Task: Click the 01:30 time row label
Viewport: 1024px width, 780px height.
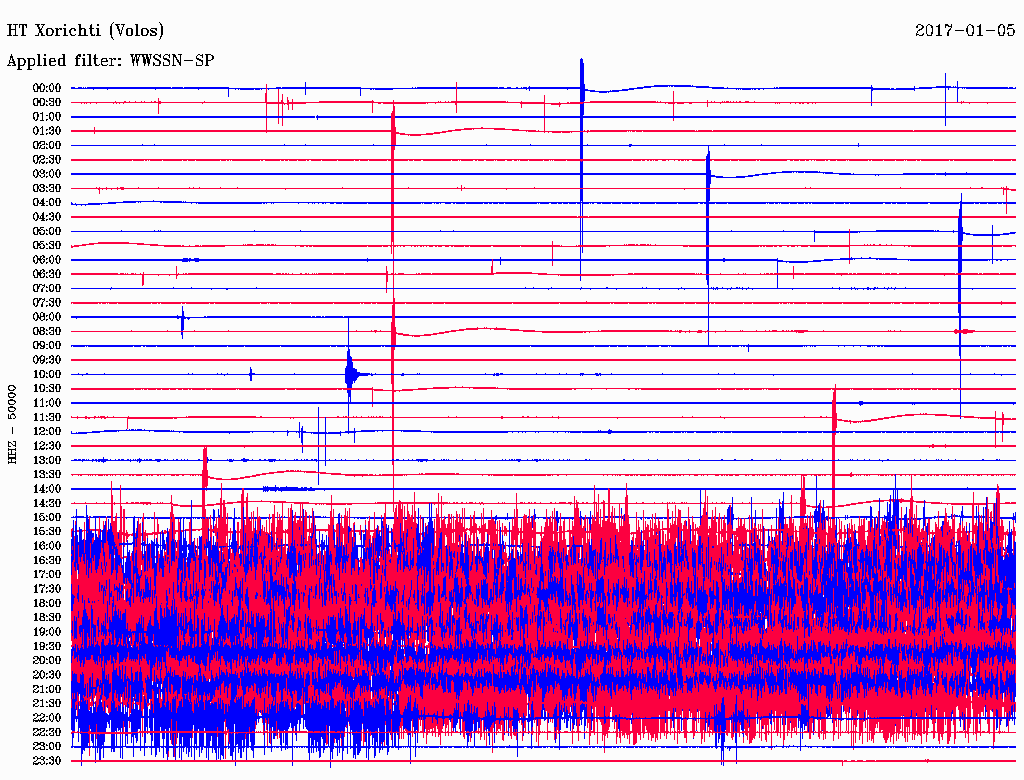Action: pos(47,131)
